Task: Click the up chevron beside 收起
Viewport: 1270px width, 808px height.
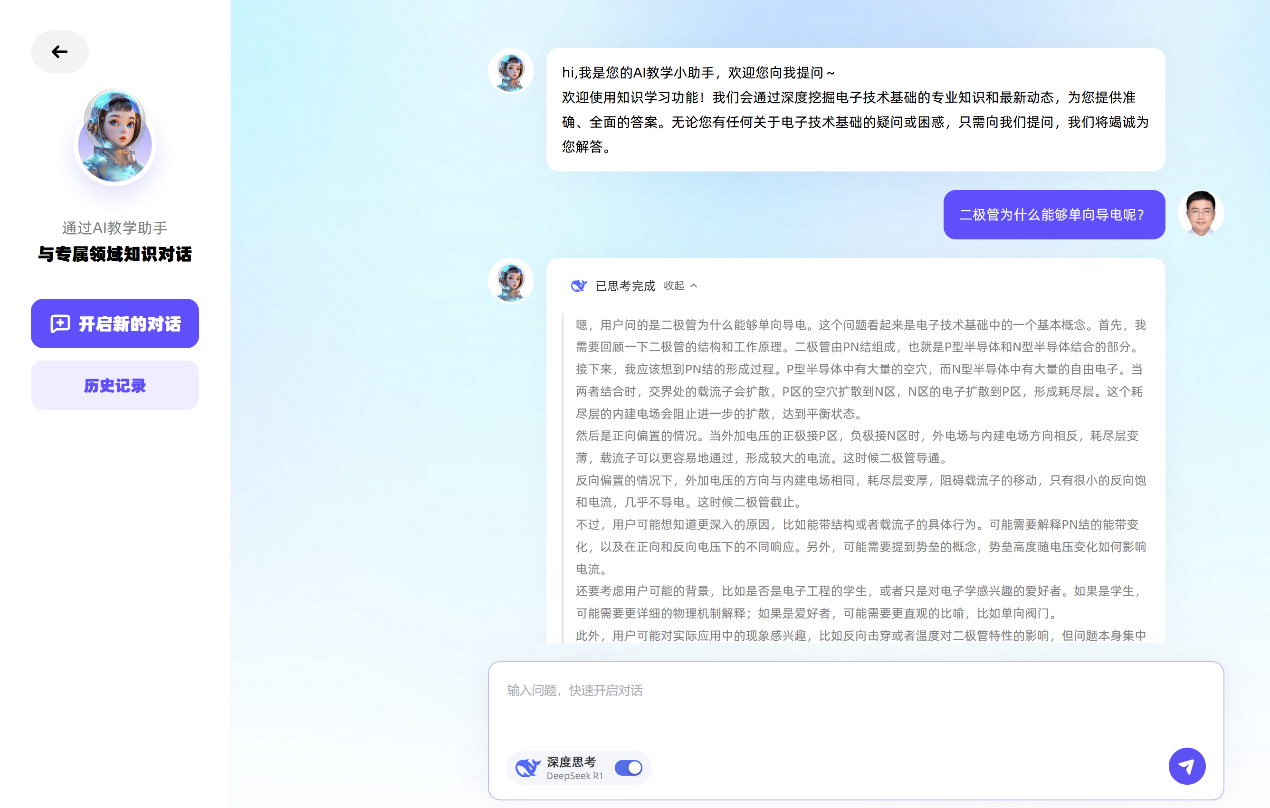Action: click(x=694, y=286)
